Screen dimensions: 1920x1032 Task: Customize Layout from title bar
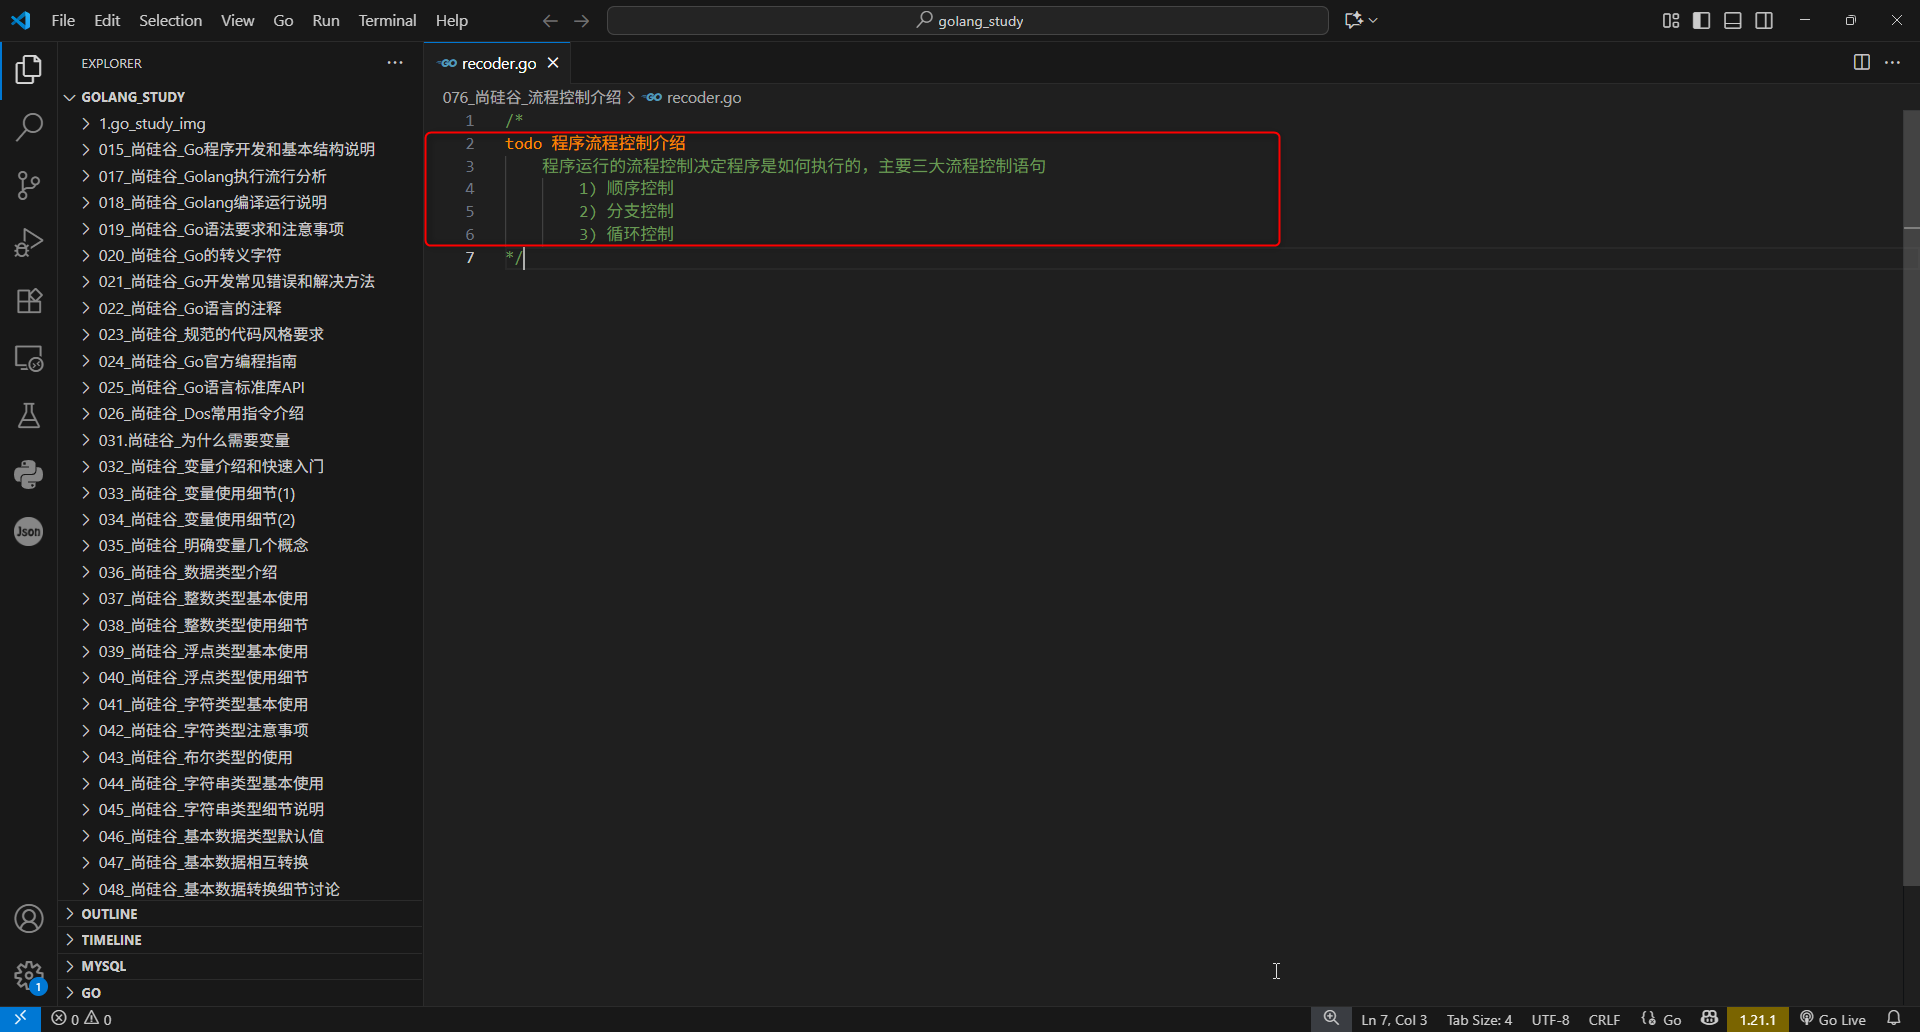1670,20
